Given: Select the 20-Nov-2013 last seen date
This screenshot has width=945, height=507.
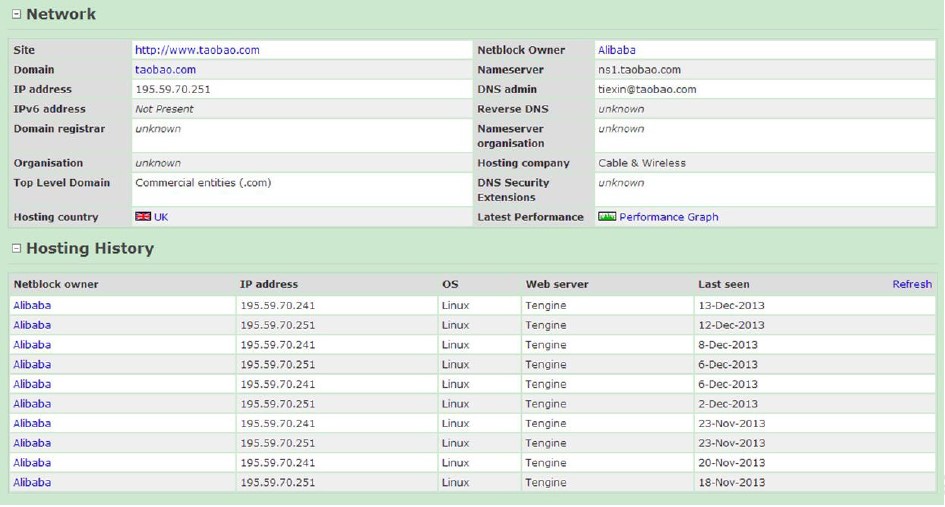Looking at the screenshot, I should click(x=732, y=463).
